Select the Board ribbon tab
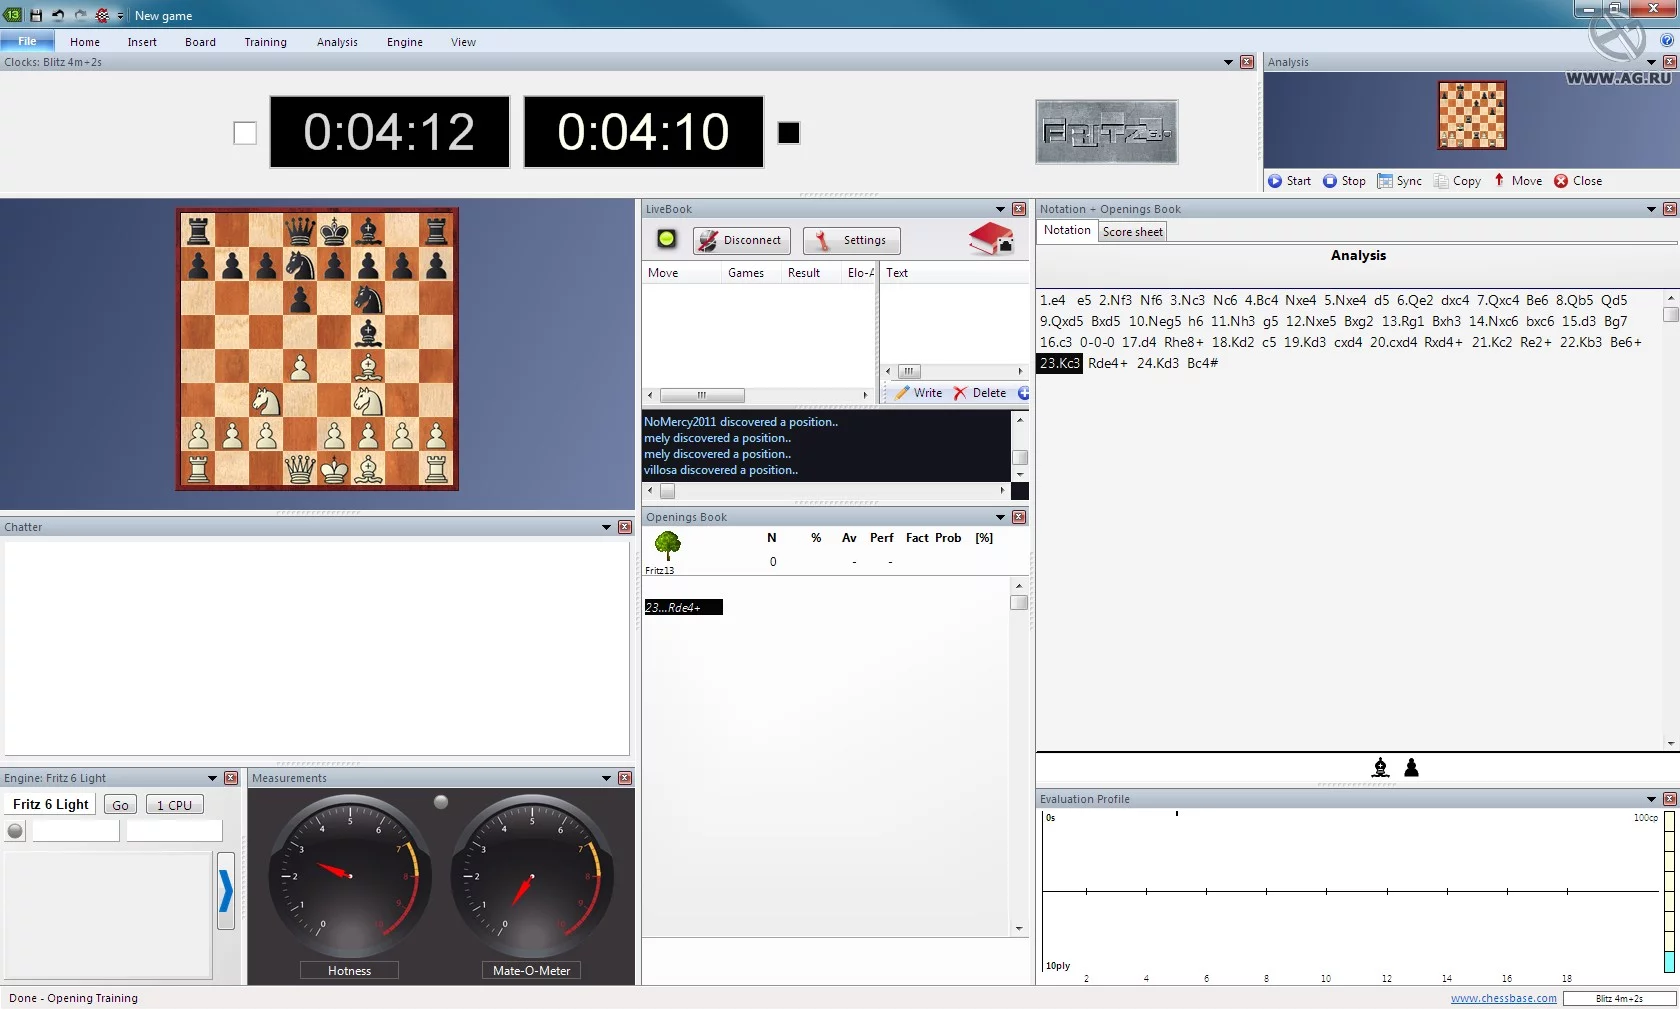This screenshot has width=1680, height=1010. point(200,42)
